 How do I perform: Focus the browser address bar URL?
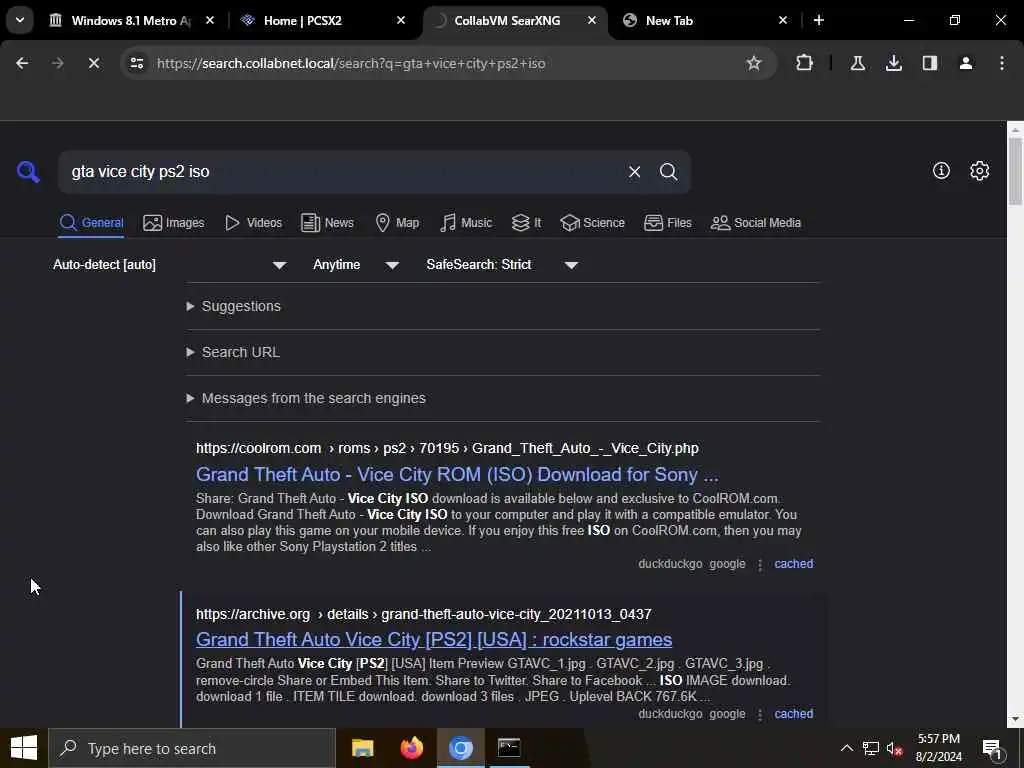[351, 63]
